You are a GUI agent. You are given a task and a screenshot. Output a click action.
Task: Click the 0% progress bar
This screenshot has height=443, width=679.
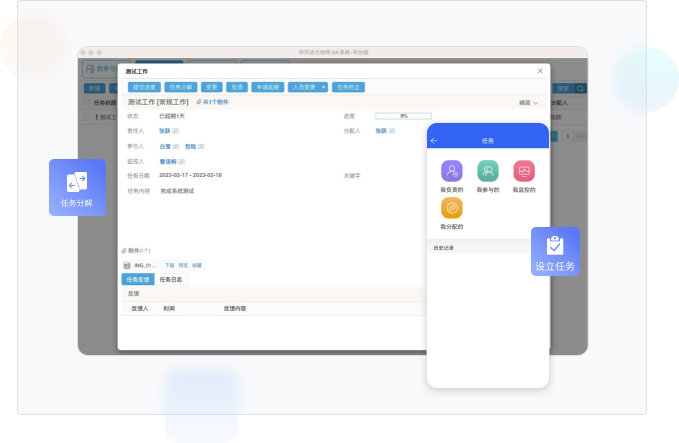point(403,116)
